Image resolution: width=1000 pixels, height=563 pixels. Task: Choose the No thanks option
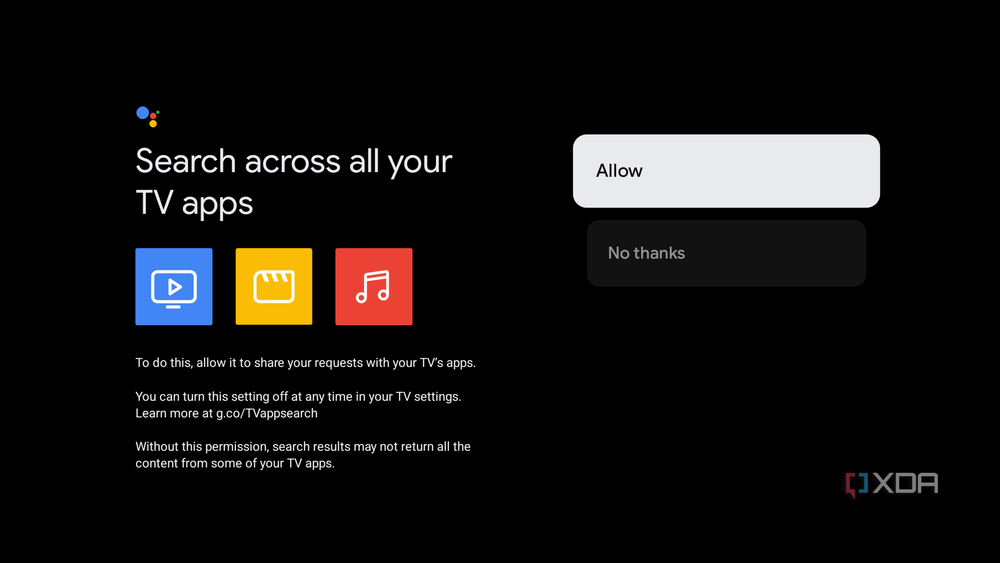point(726,253)
